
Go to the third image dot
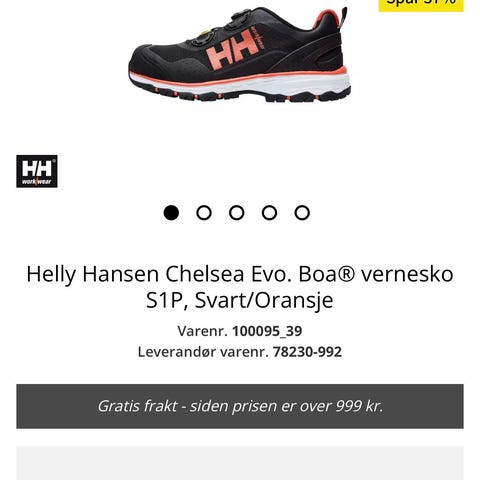[x=237, y=213]
